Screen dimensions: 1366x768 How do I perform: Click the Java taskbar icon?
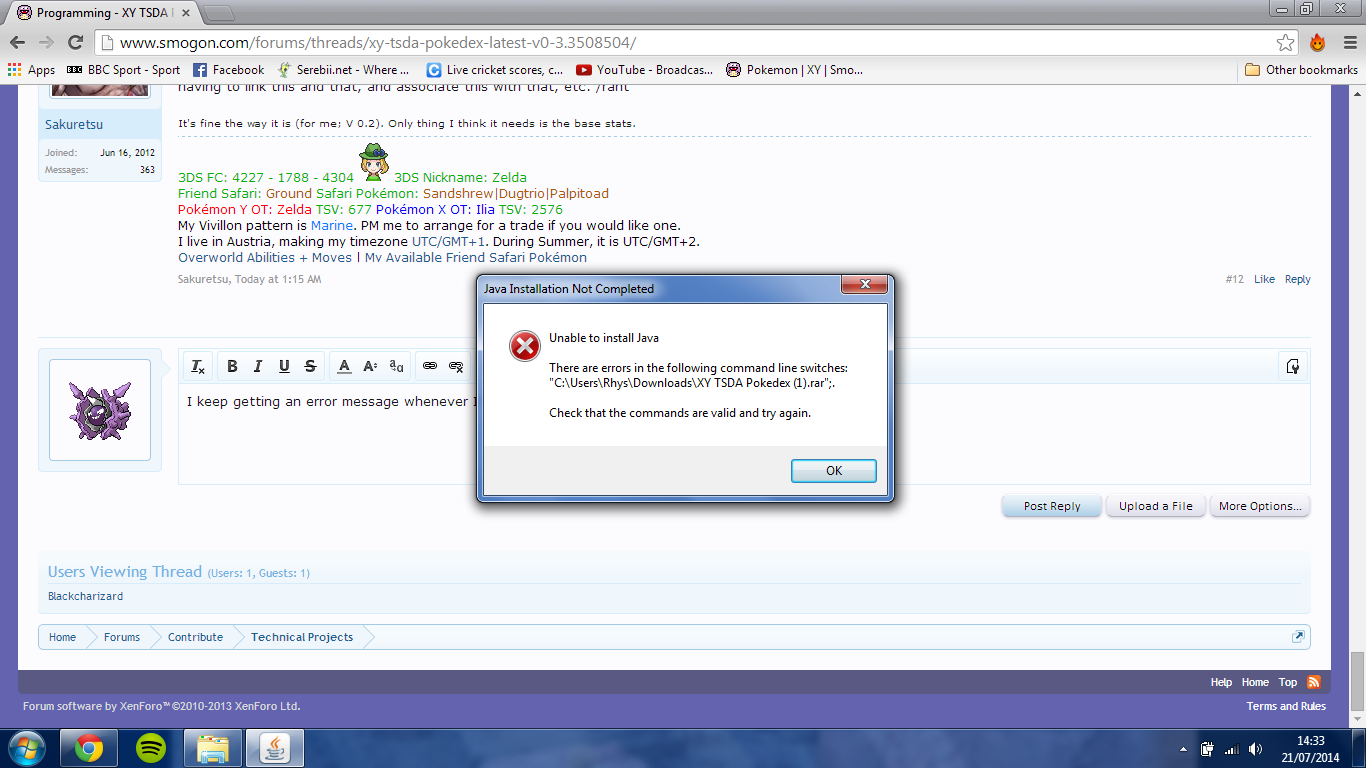coord(275,748)
